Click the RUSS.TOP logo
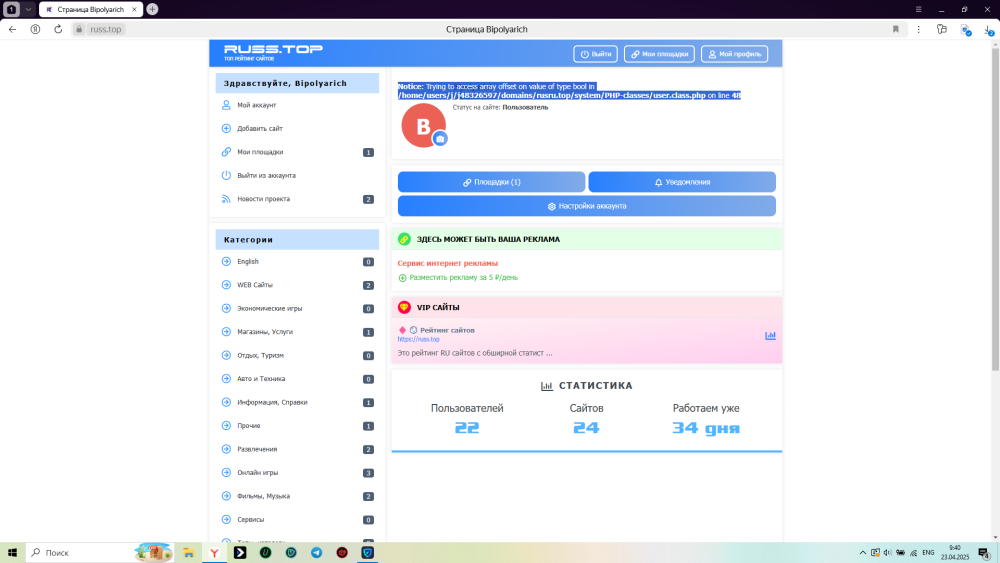The width and height of the screenshot is (1000, 563). 258,52
